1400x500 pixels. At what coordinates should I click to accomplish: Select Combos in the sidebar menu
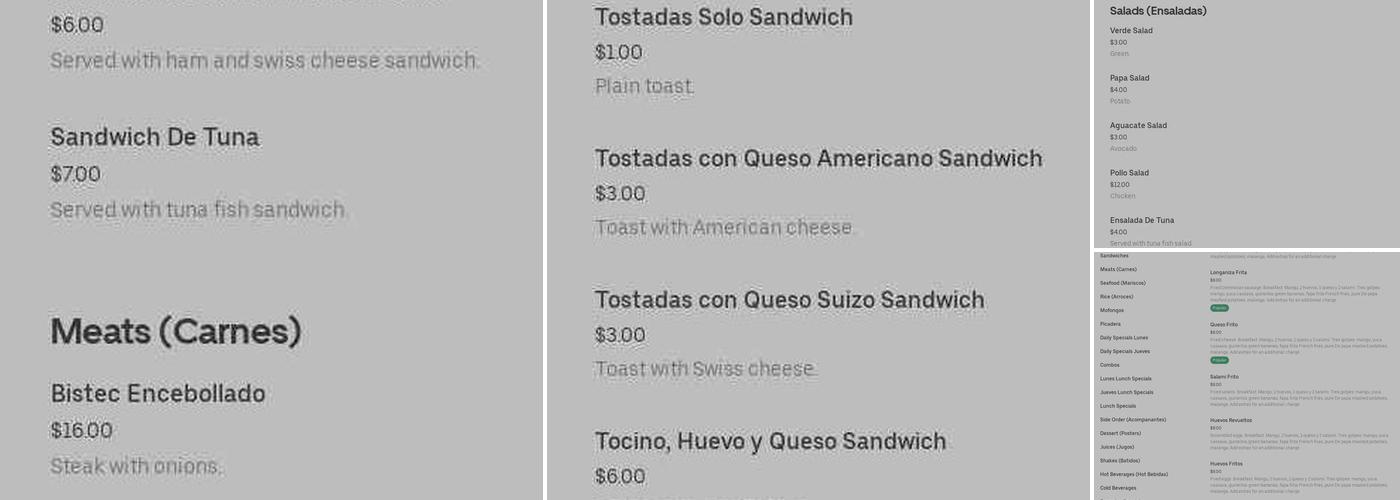coord(1110,365)
